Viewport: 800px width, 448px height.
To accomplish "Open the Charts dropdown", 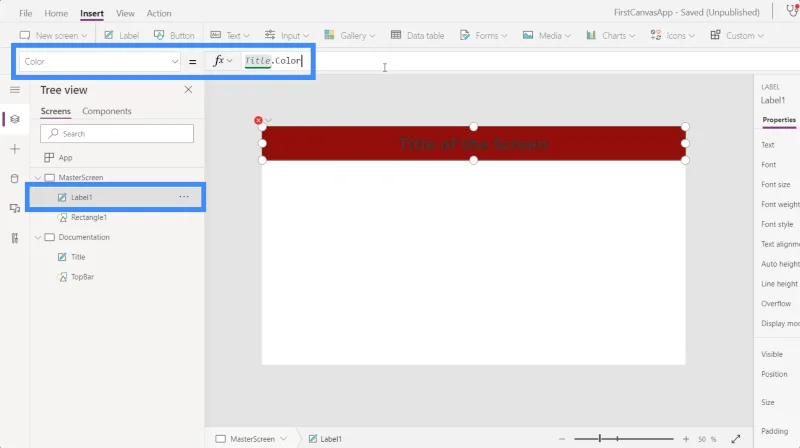I will [x=610, y=35].
